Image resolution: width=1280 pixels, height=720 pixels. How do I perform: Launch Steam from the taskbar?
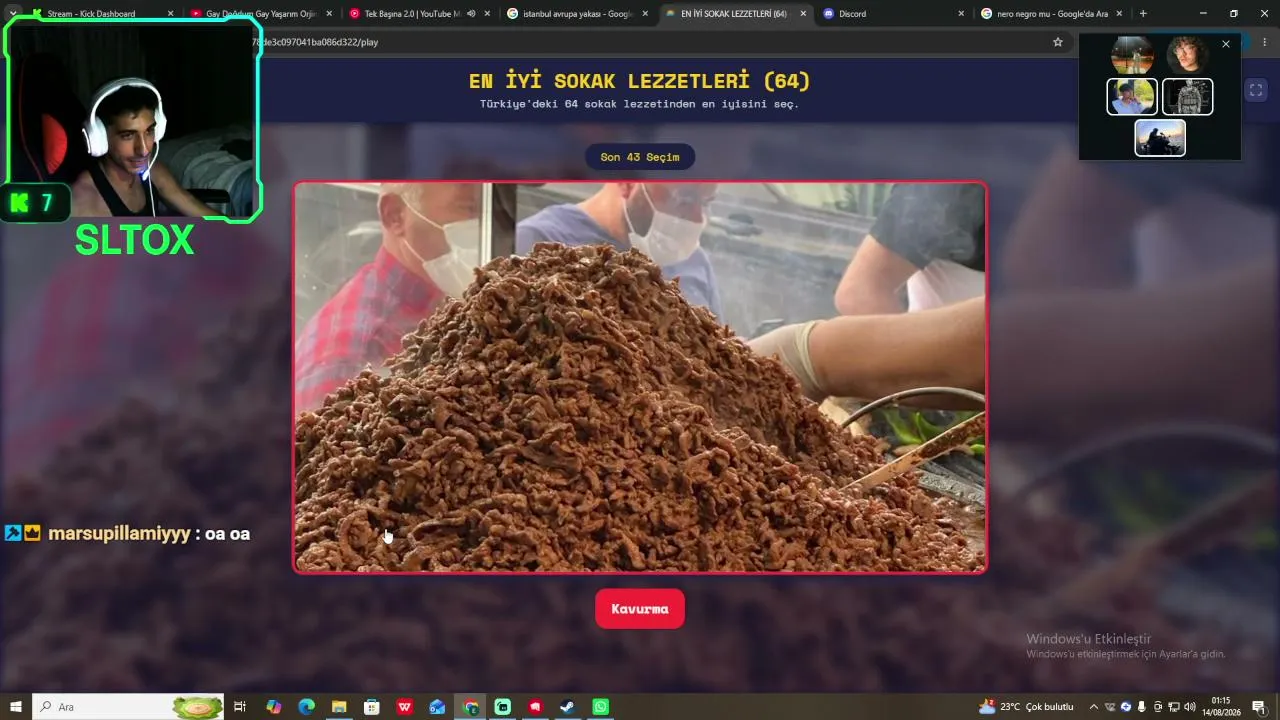(567, 707)
